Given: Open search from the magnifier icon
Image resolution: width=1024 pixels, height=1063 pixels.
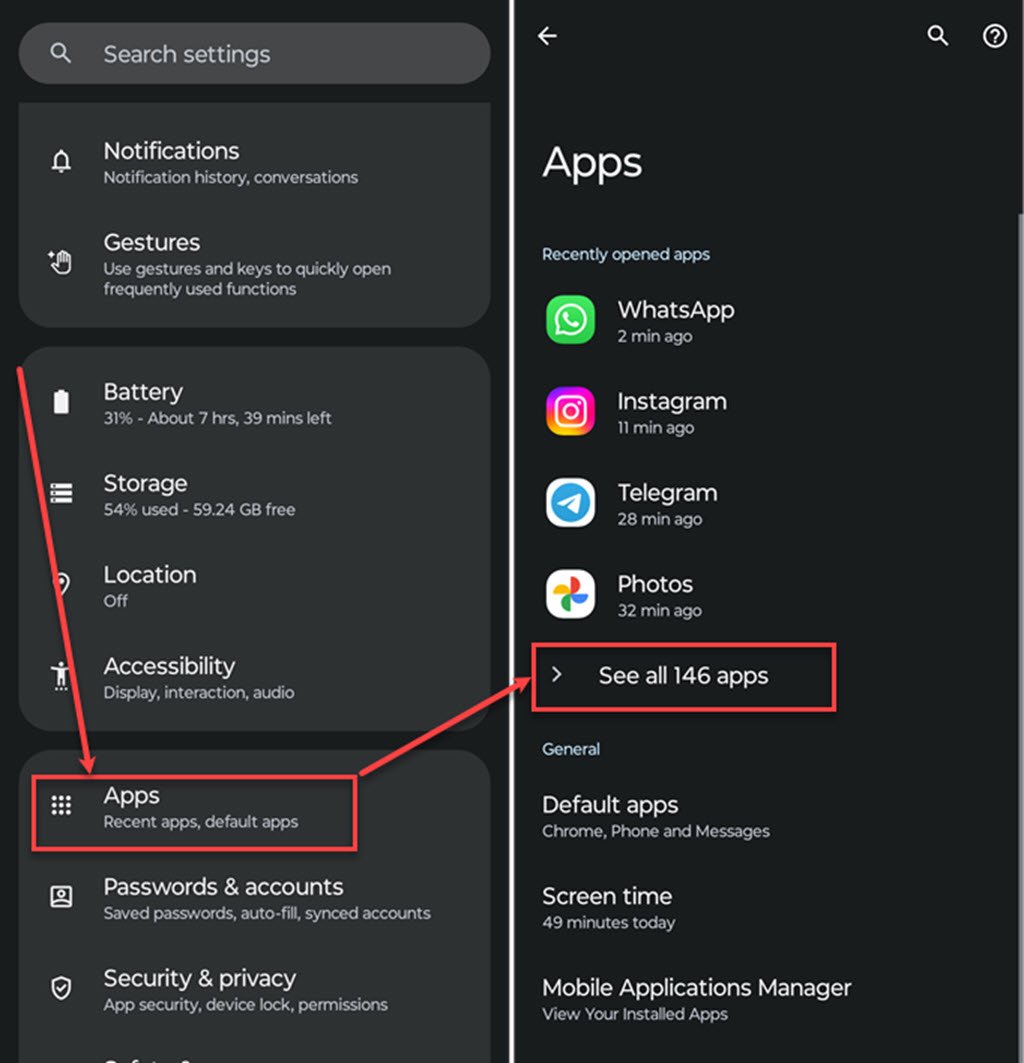Looking at the screenshot, I should (x=937, y=35).
